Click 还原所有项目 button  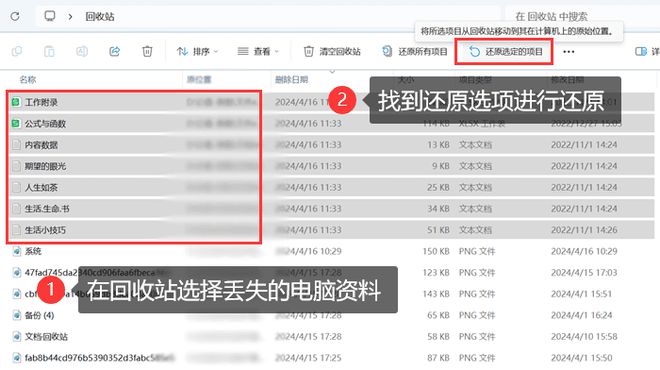pos(415,51)
